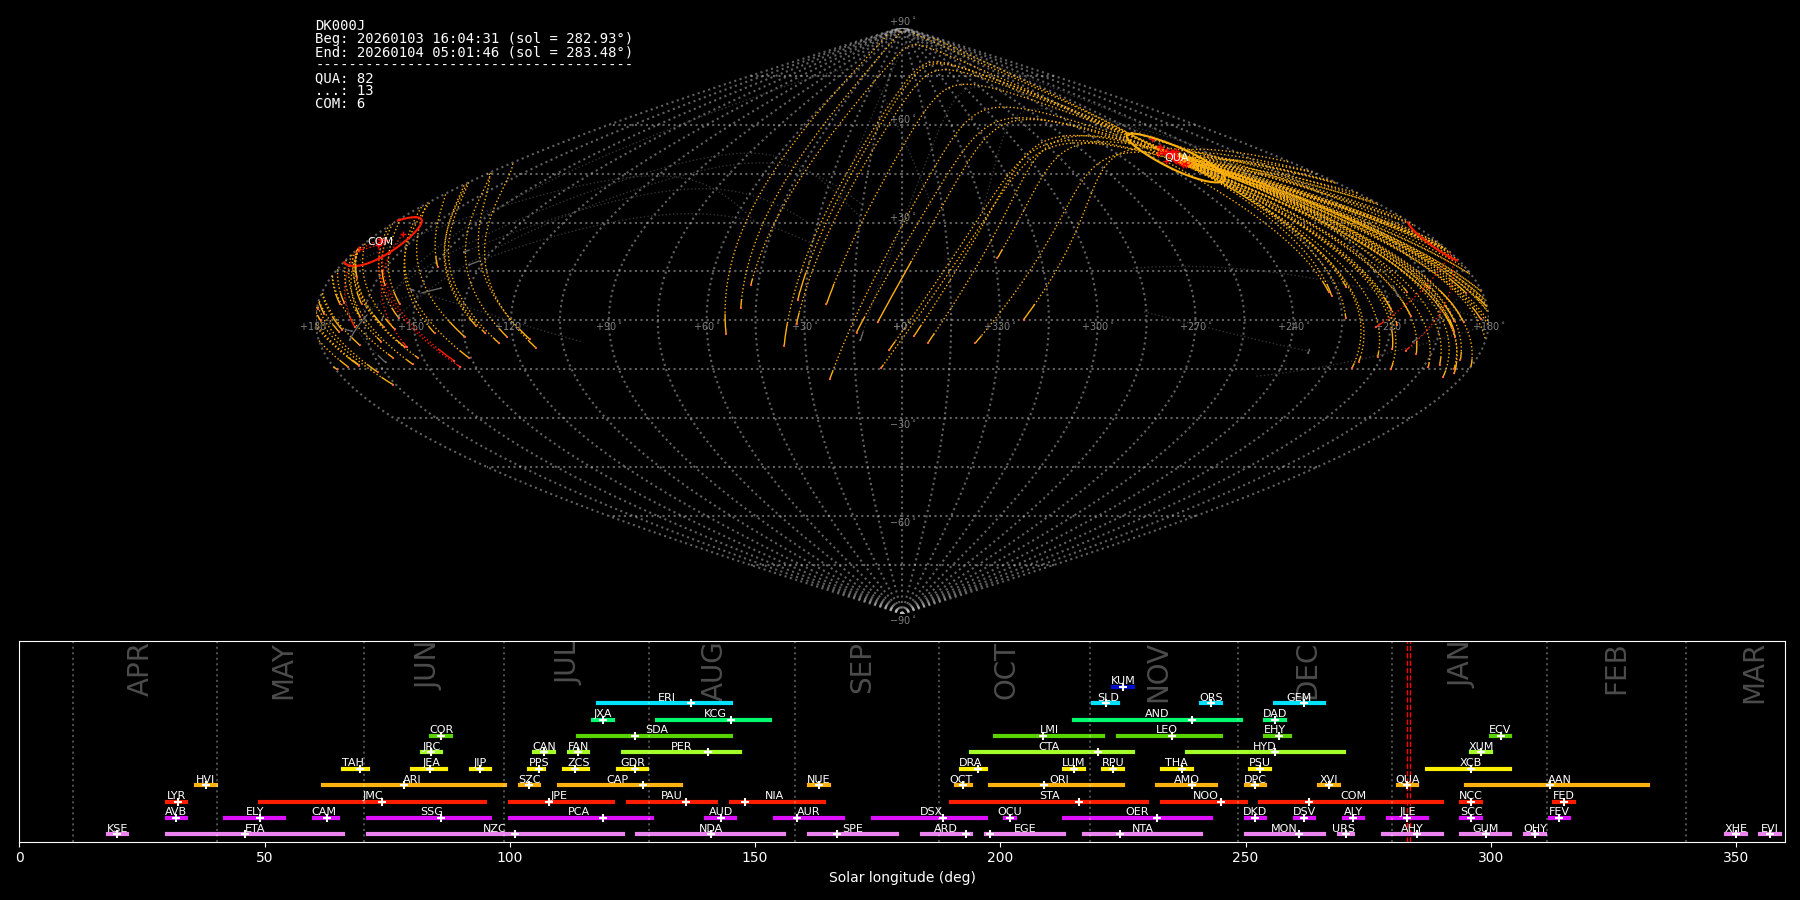
Task: Click the COM radiant label on sky map
Action: 380,242
